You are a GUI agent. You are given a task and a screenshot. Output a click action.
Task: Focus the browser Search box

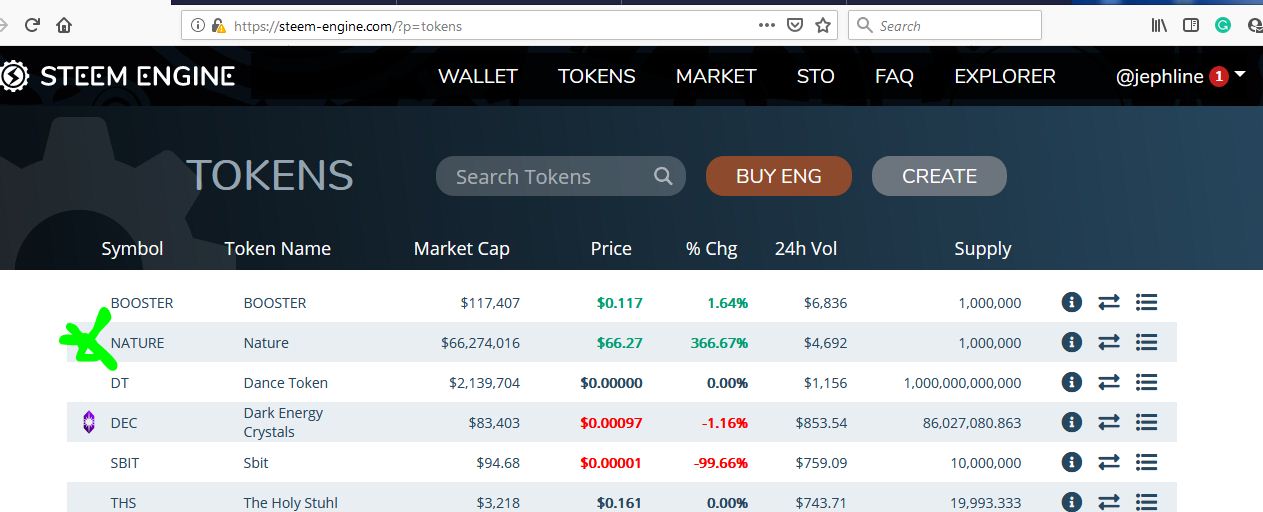(945, 26)
